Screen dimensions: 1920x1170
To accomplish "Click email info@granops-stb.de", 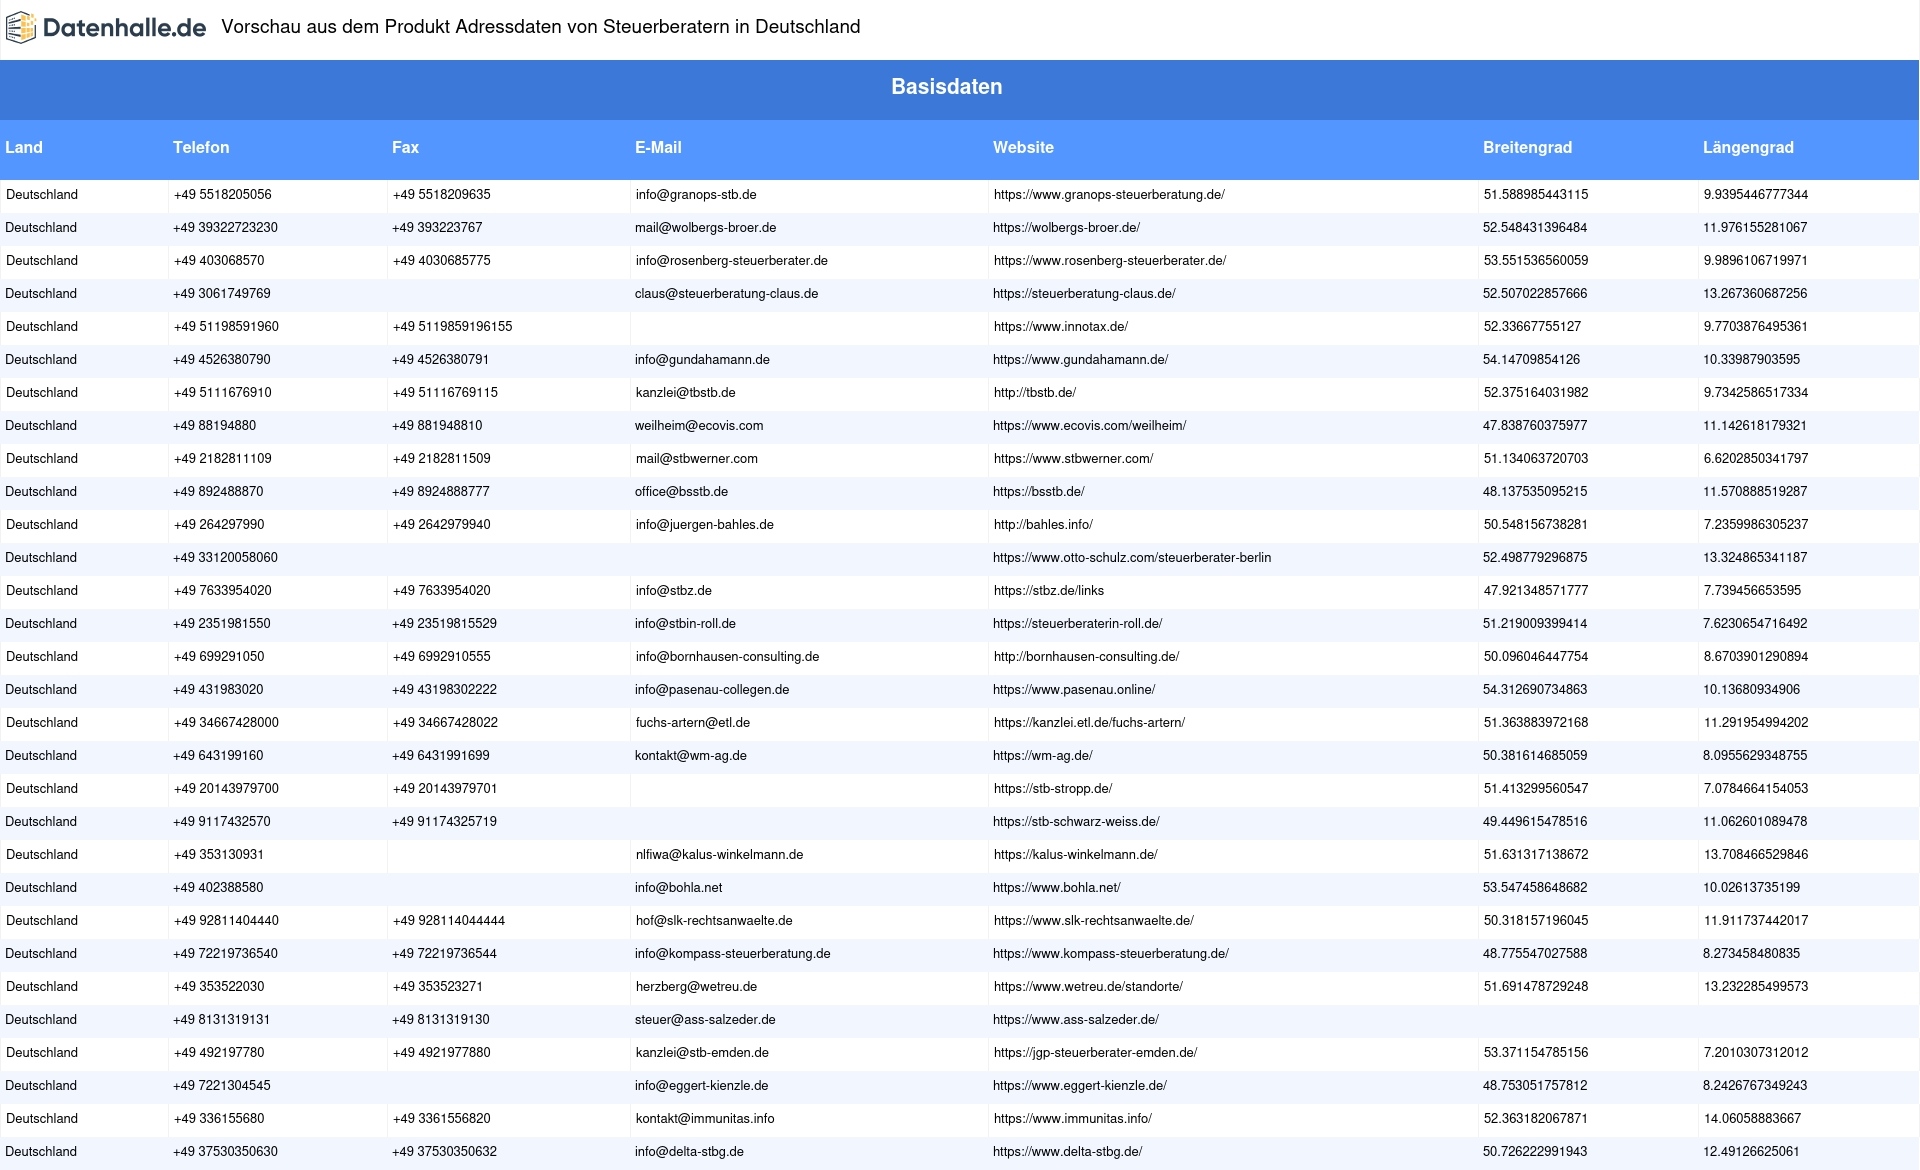I will tap(696, 195).
